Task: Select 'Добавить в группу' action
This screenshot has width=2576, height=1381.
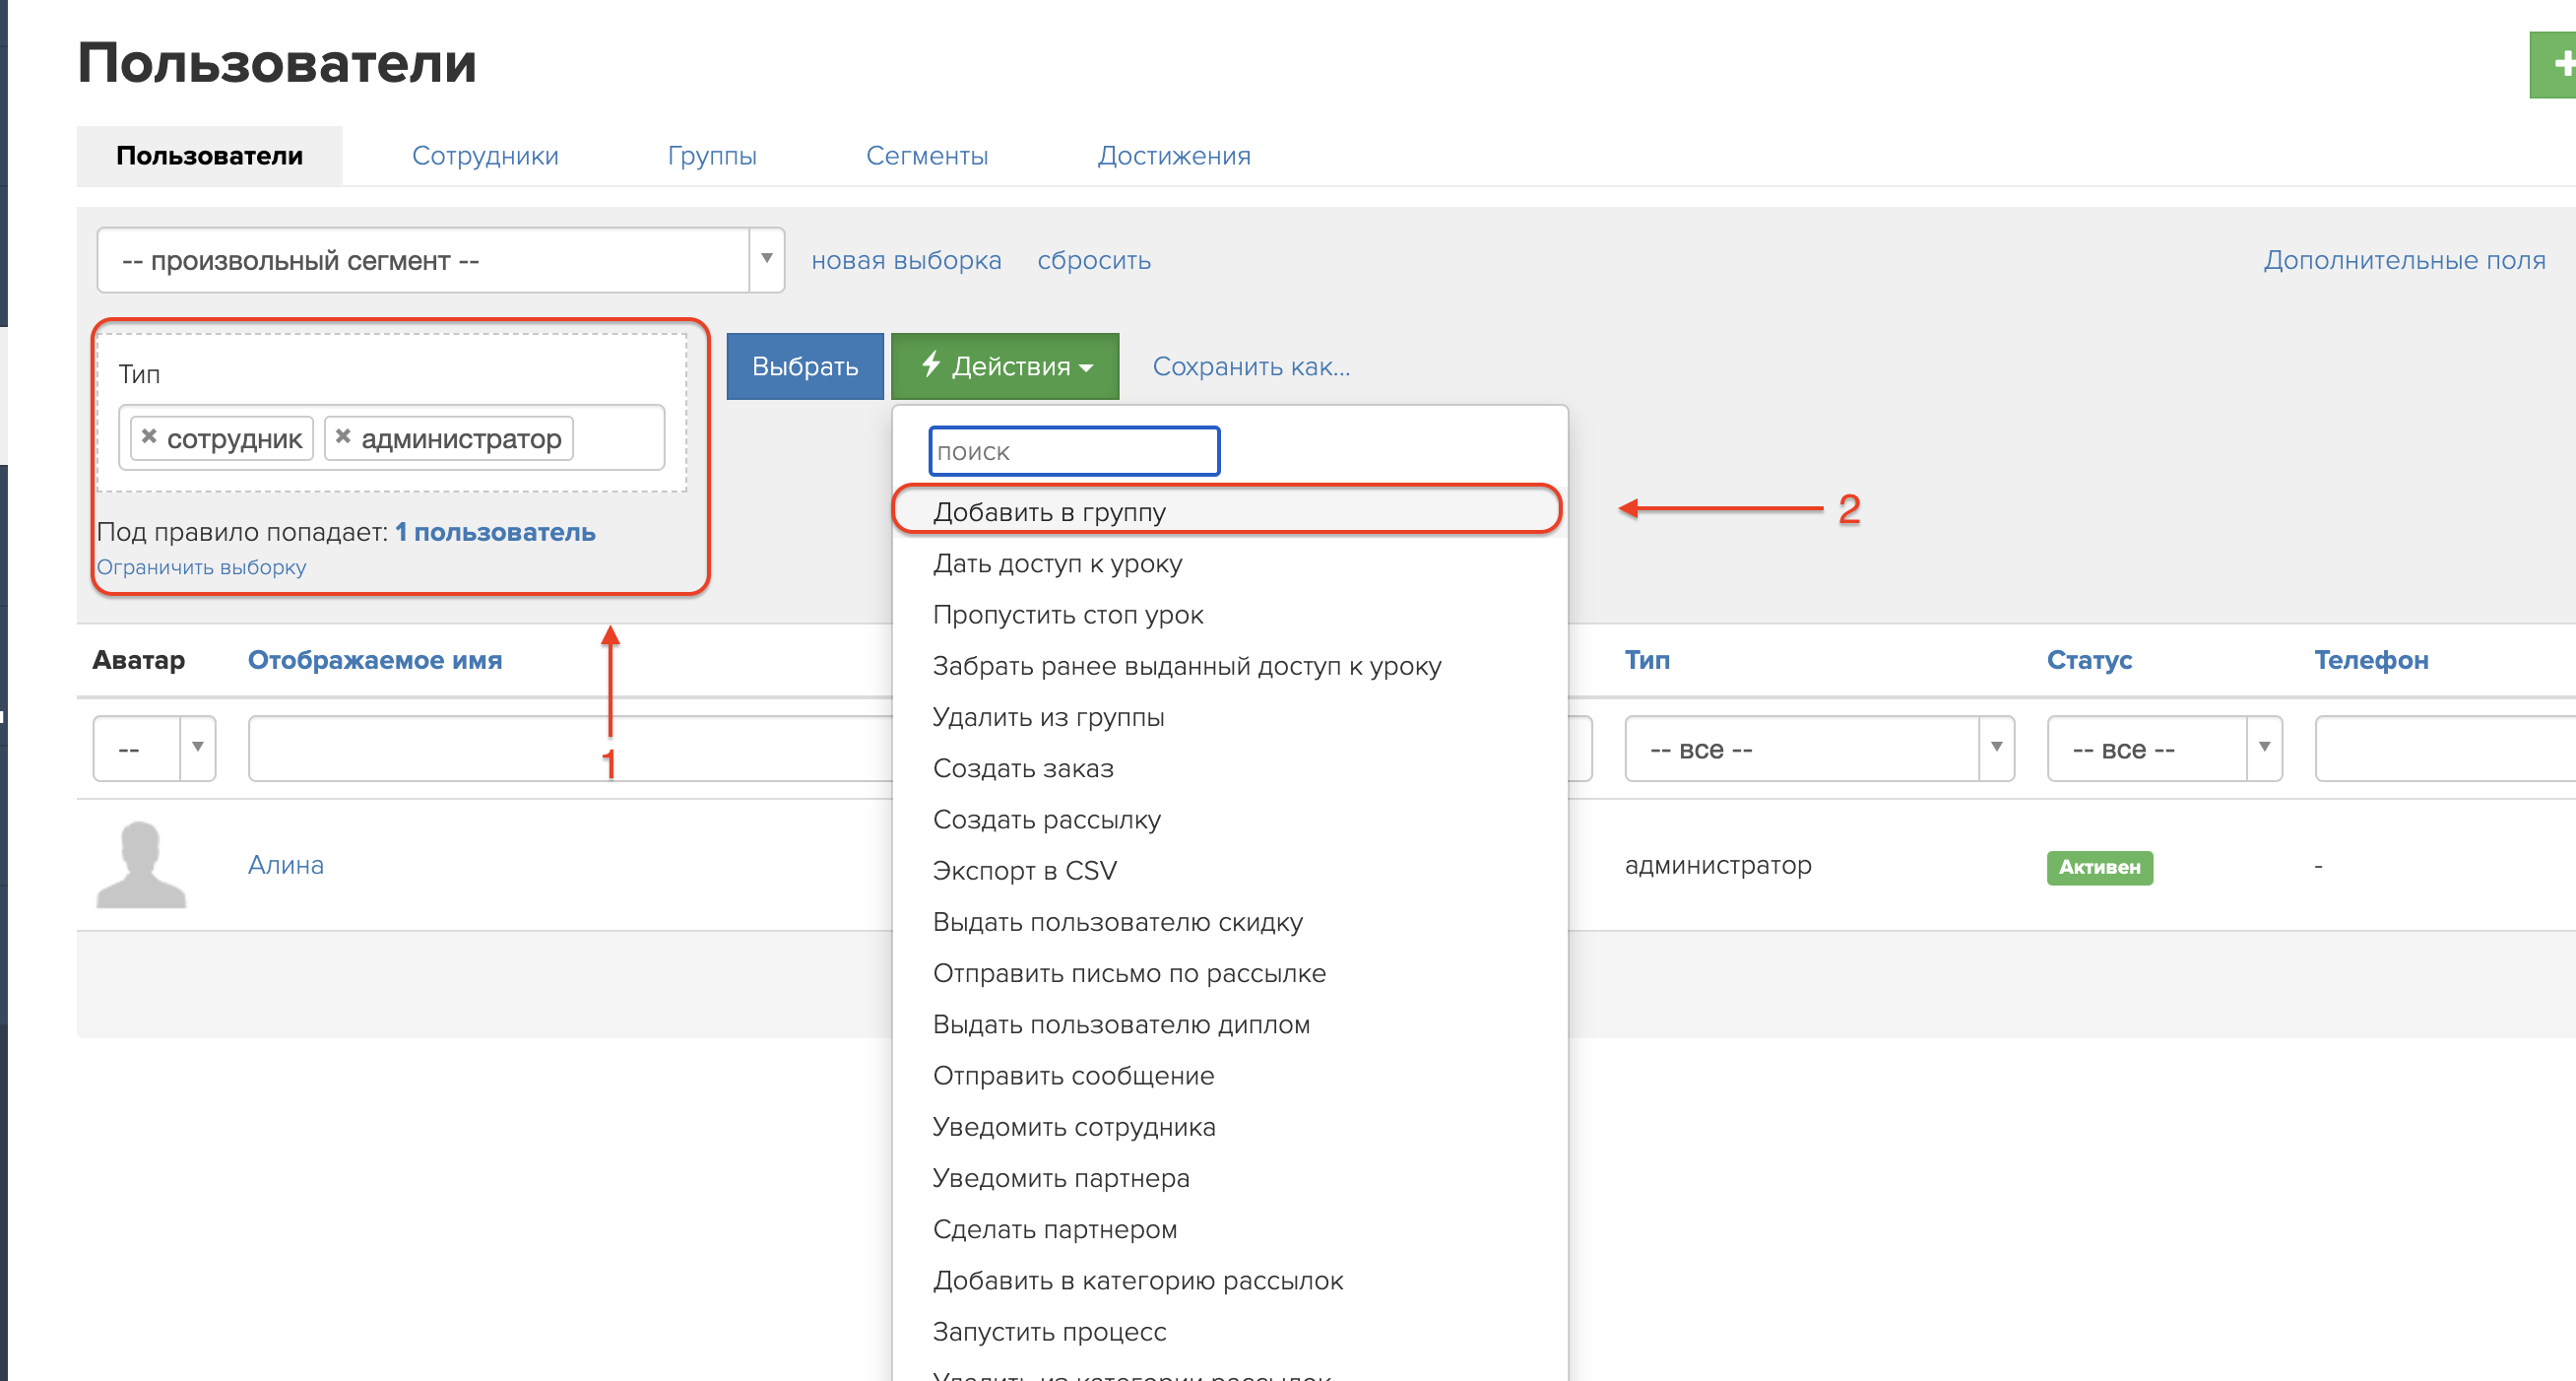Action: coord(1049,512)
